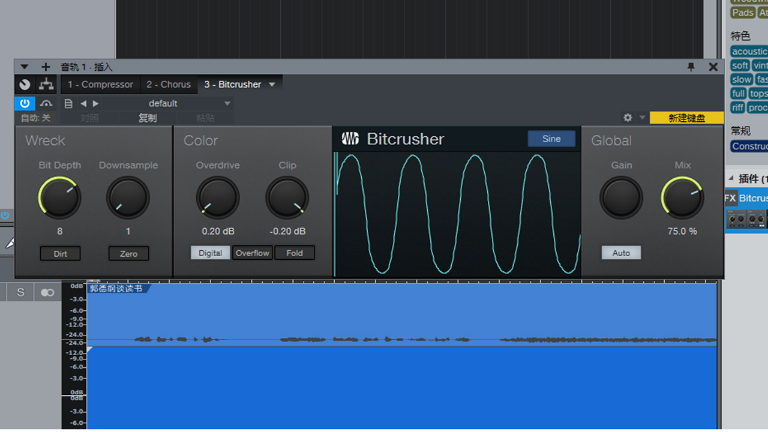
Task: Open the plugin window menu arrow
Action: [24, 67]
